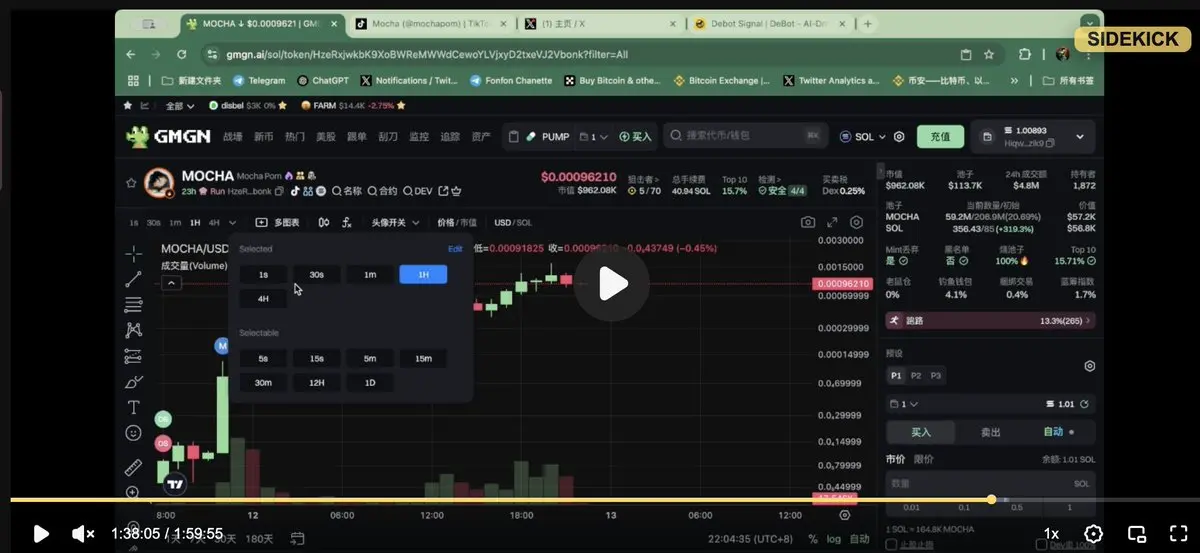Choose 15s selectable timeframe
The image size is (1200, 553).
point(316,358)
